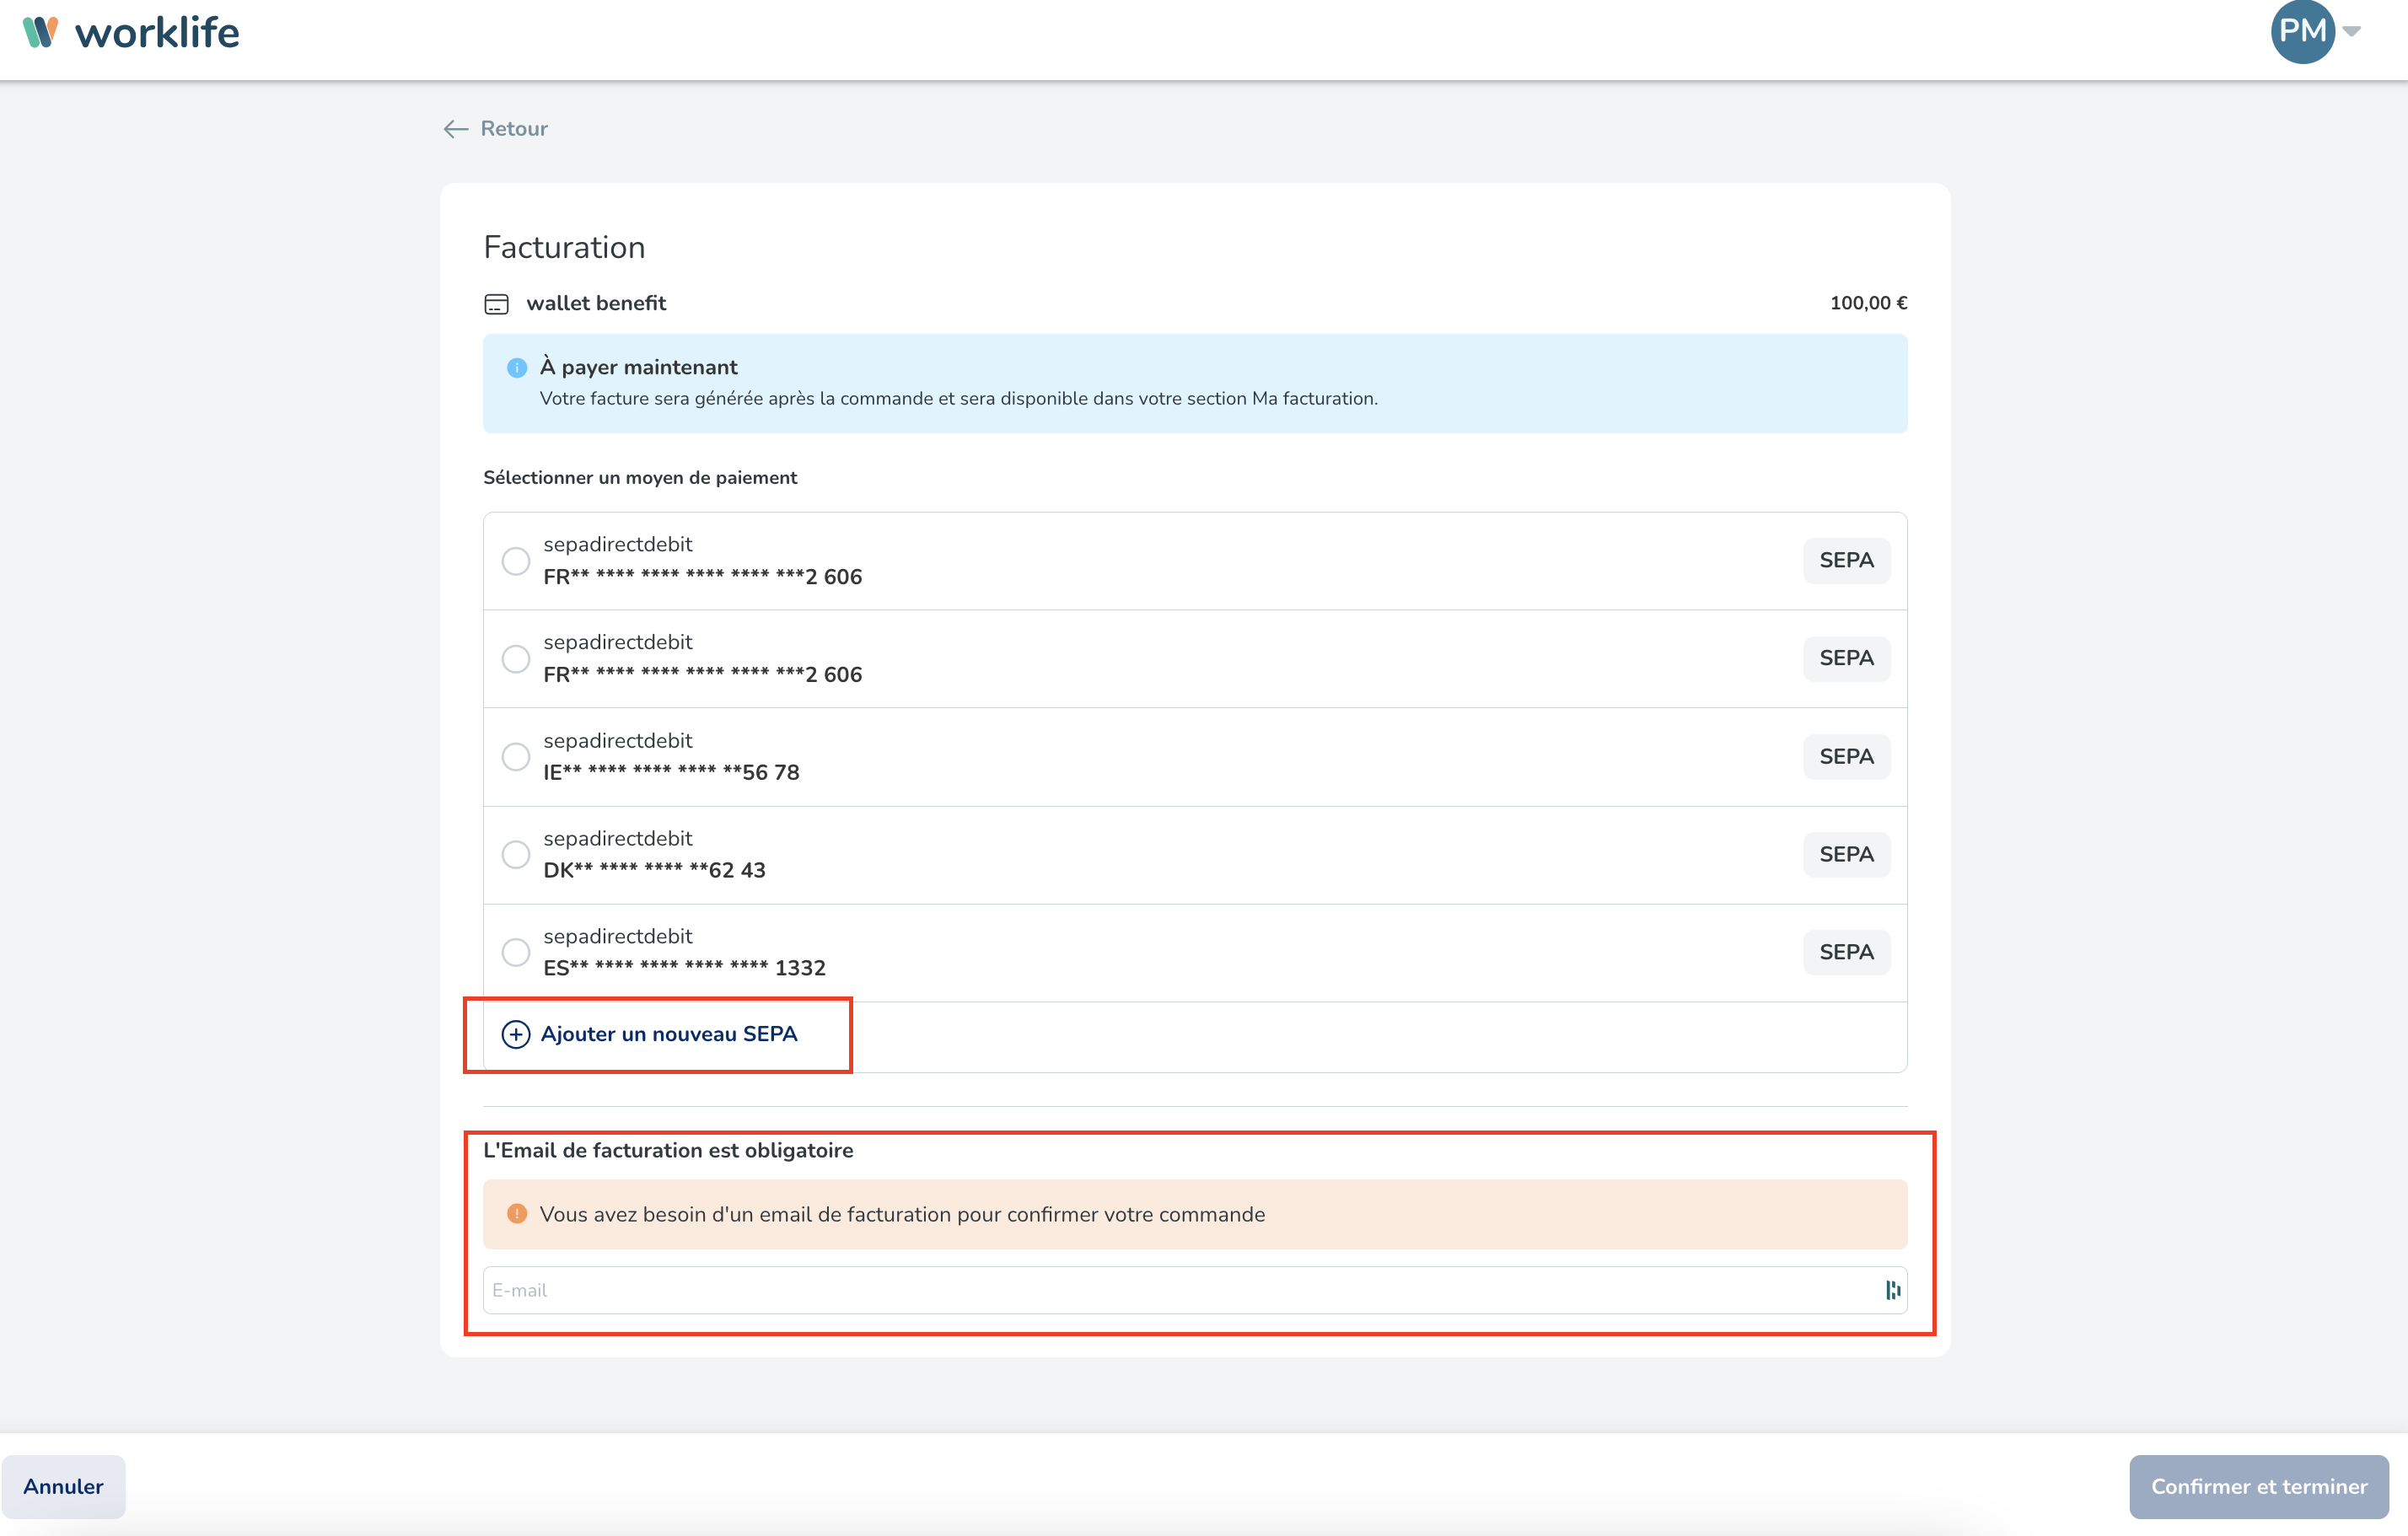
Task: Click the SEPA badge on the DK account
Action: [1846, 855]
